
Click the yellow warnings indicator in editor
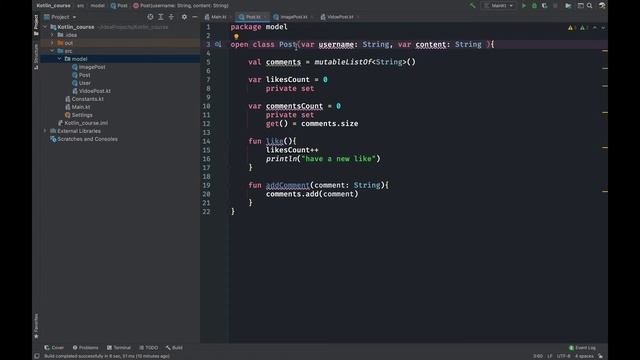point(572,28)
